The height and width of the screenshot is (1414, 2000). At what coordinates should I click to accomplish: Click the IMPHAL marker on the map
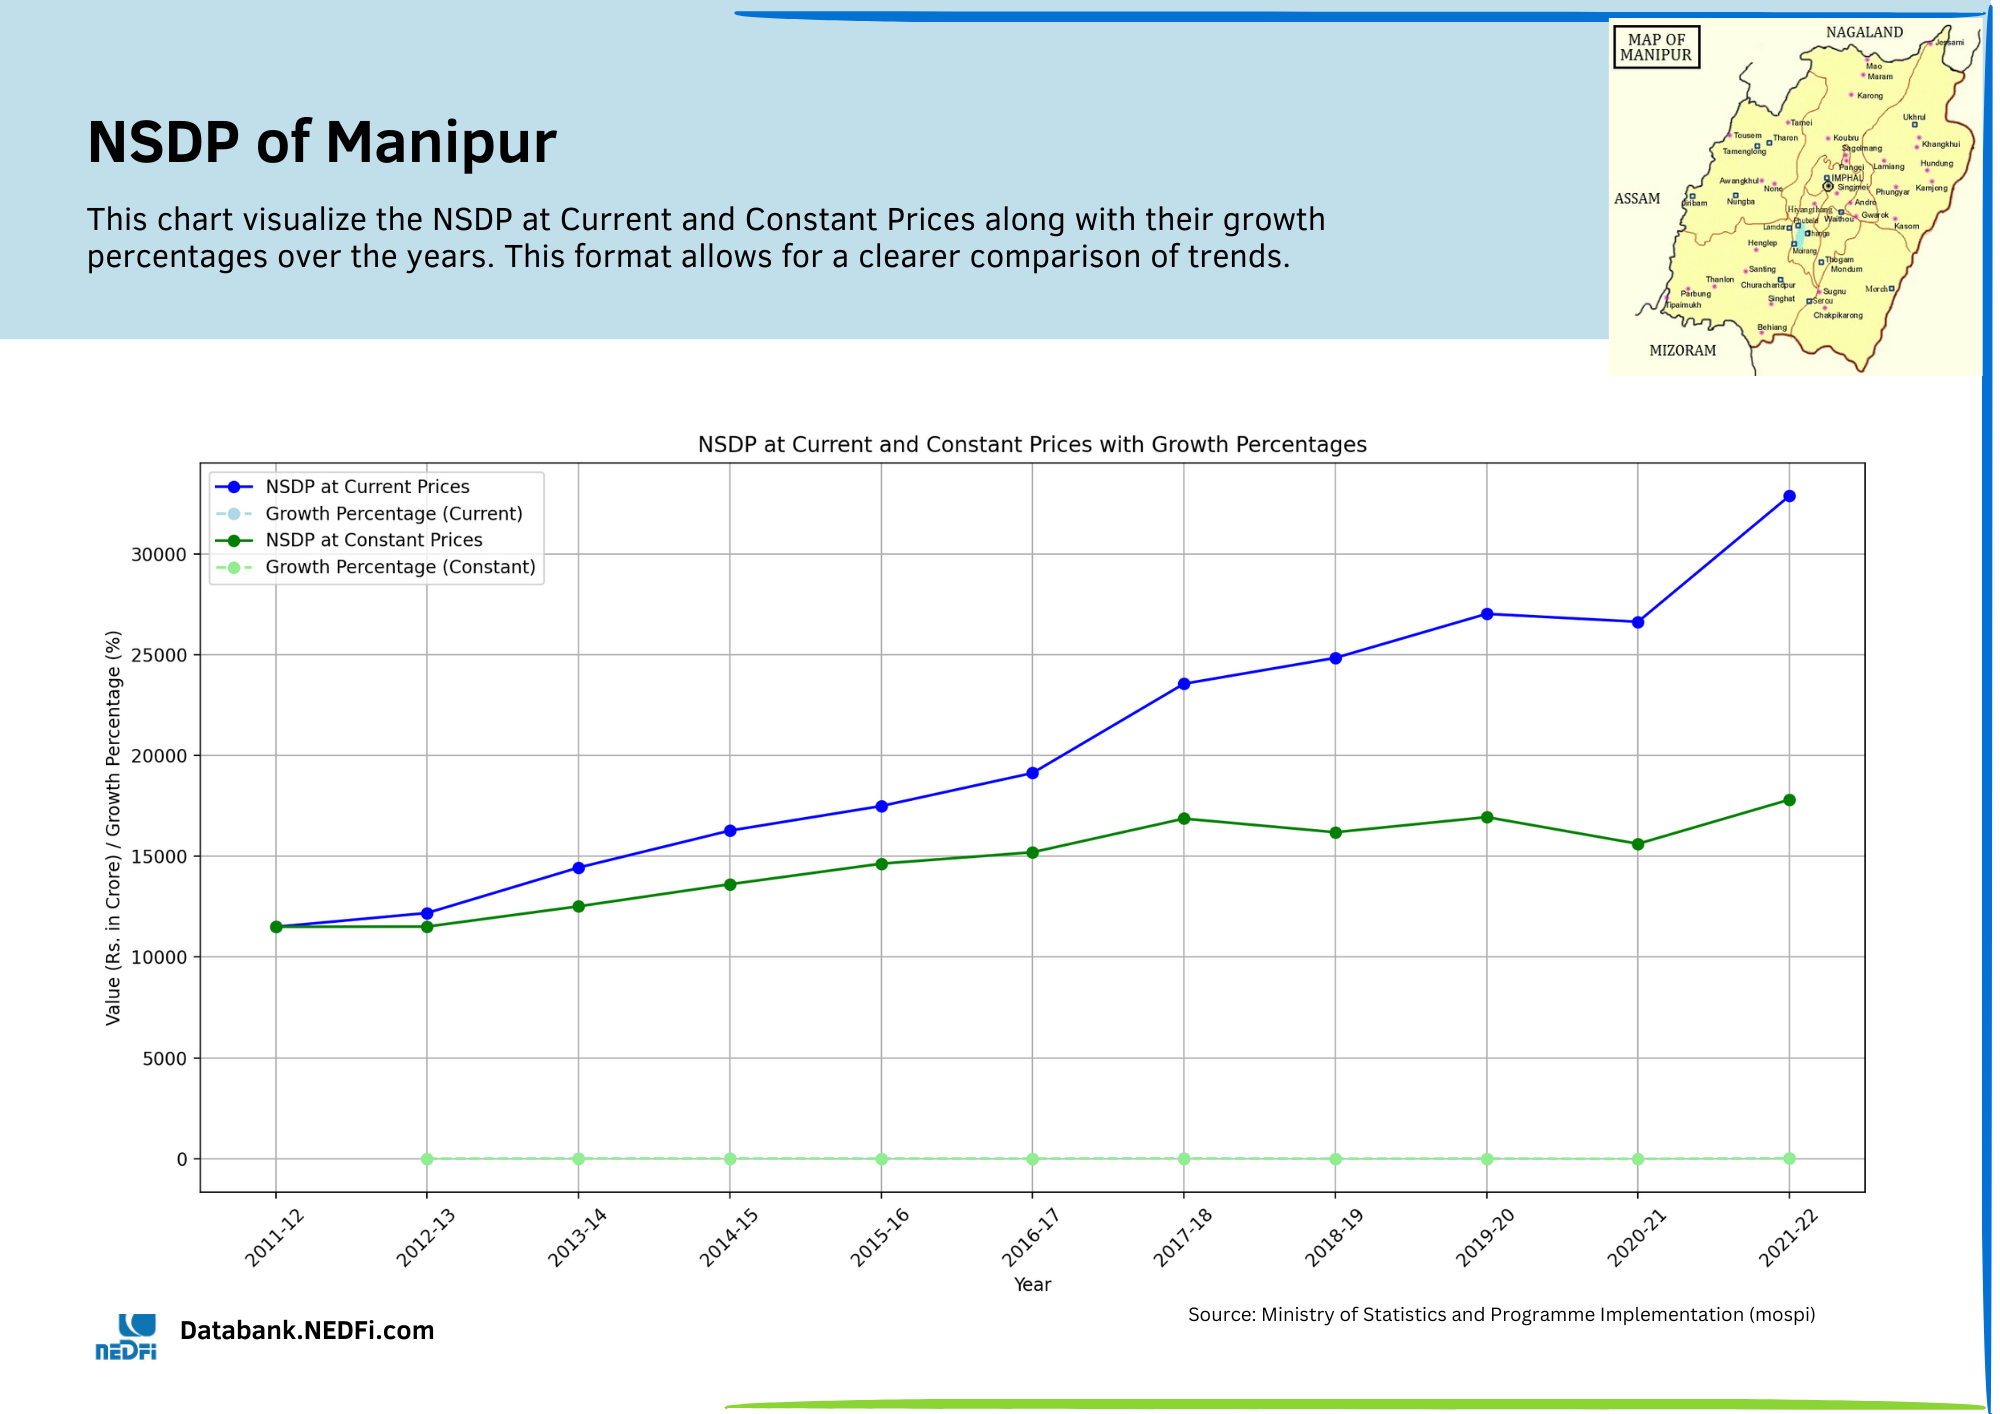1828,186
